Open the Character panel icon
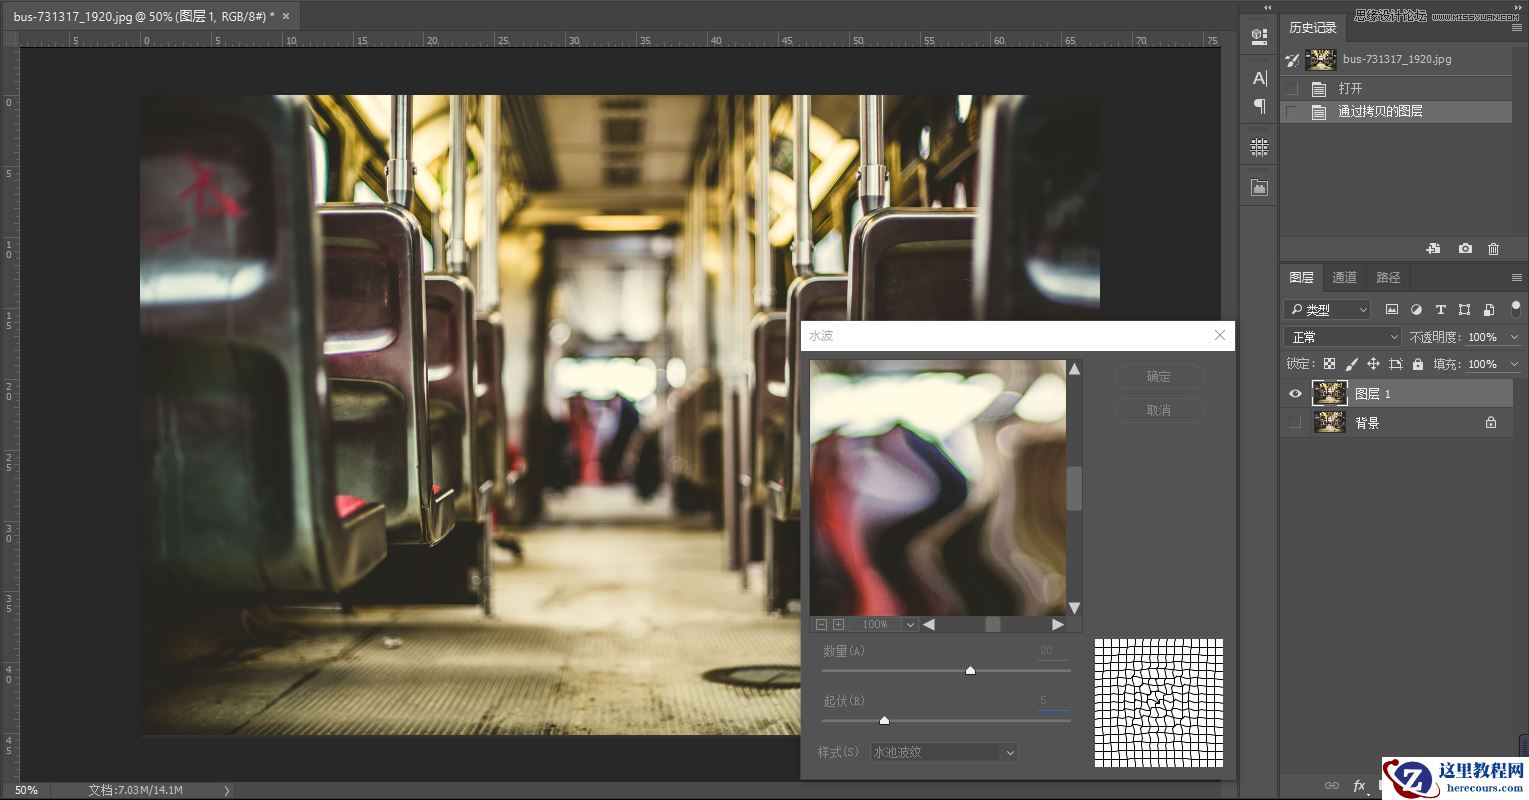The width and height of the screenshot is (1529, 800). pos(1259,78)
